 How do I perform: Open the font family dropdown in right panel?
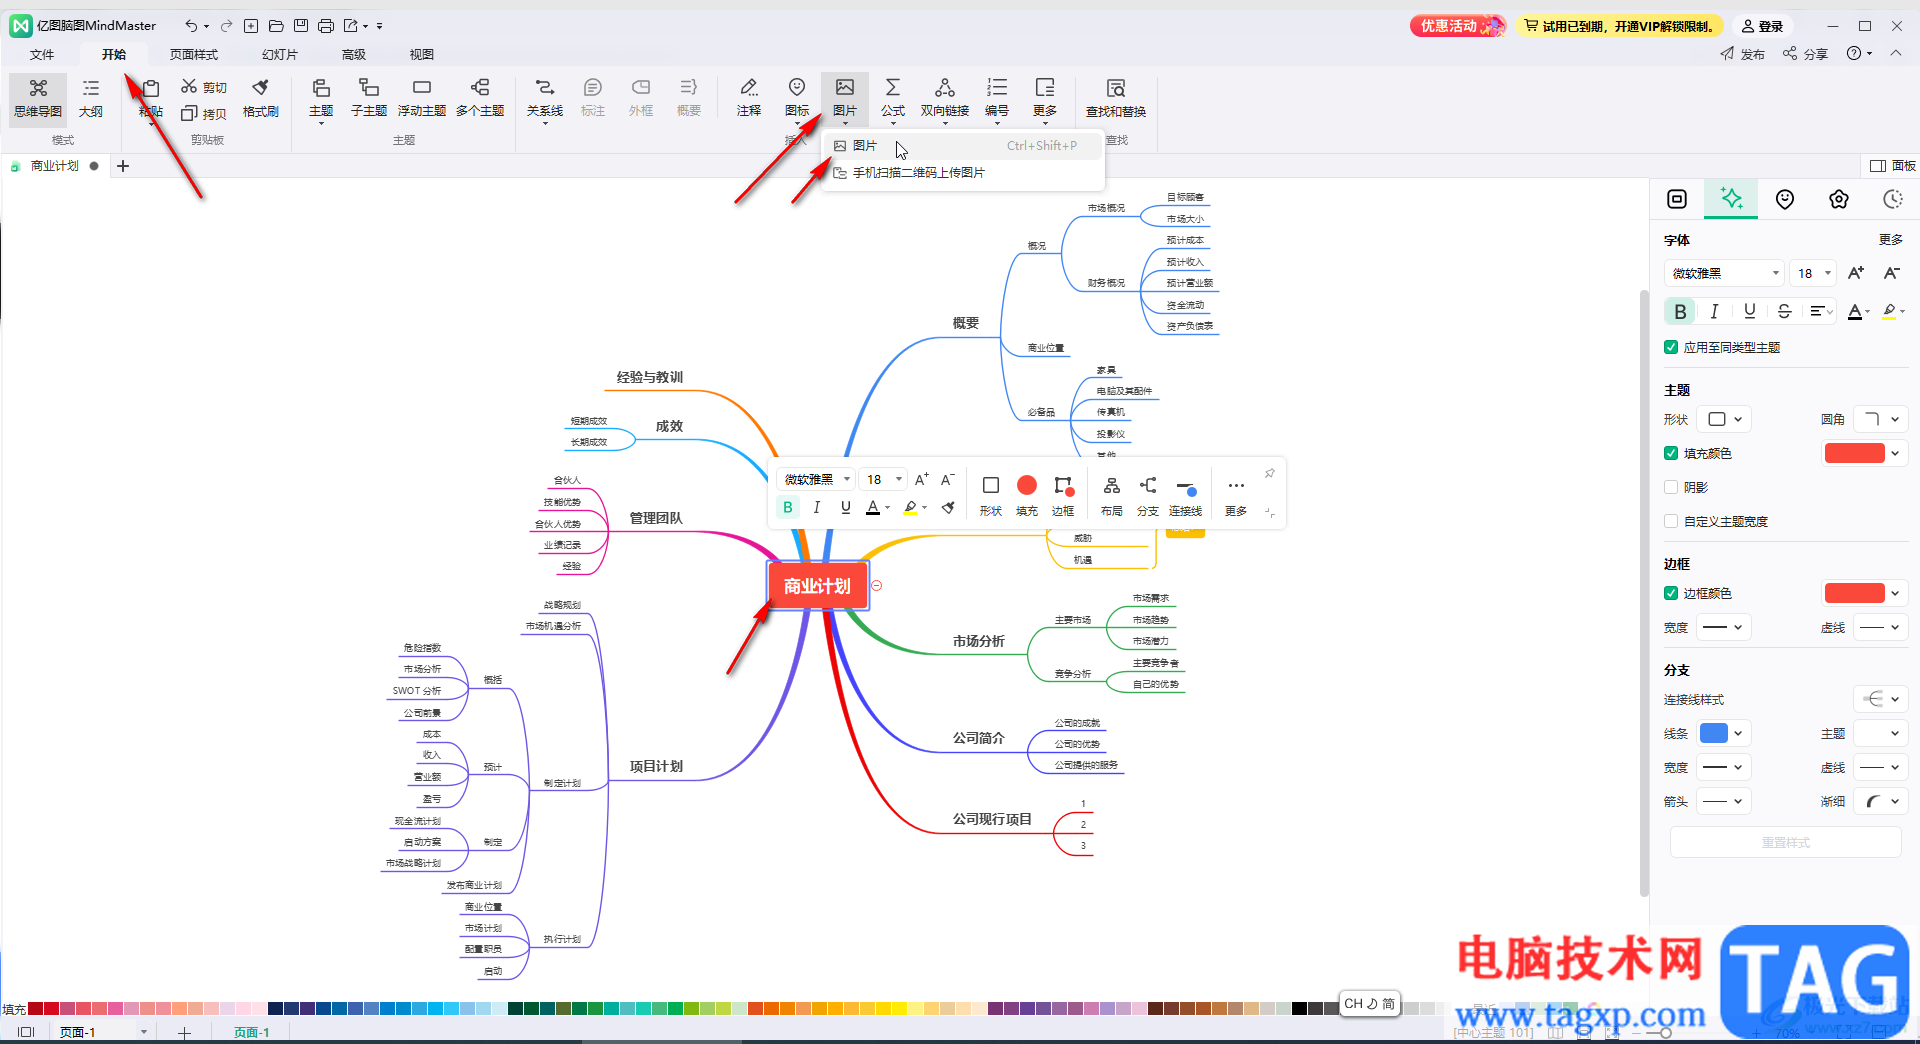click(x=1724, y=273)
